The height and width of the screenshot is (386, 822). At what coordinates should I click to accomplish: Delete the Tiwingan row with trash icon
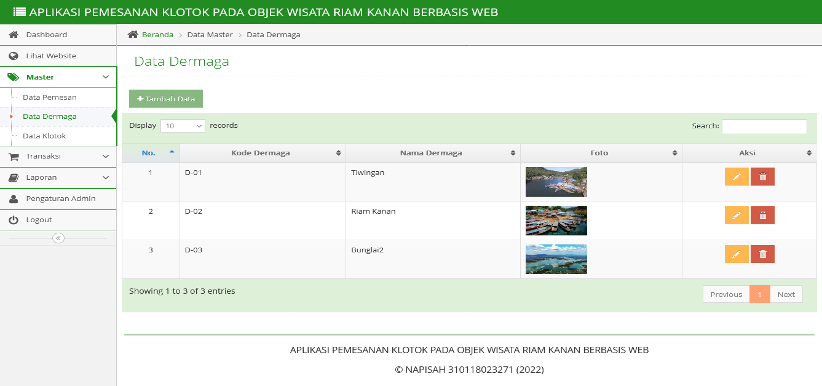coord(763,177)
